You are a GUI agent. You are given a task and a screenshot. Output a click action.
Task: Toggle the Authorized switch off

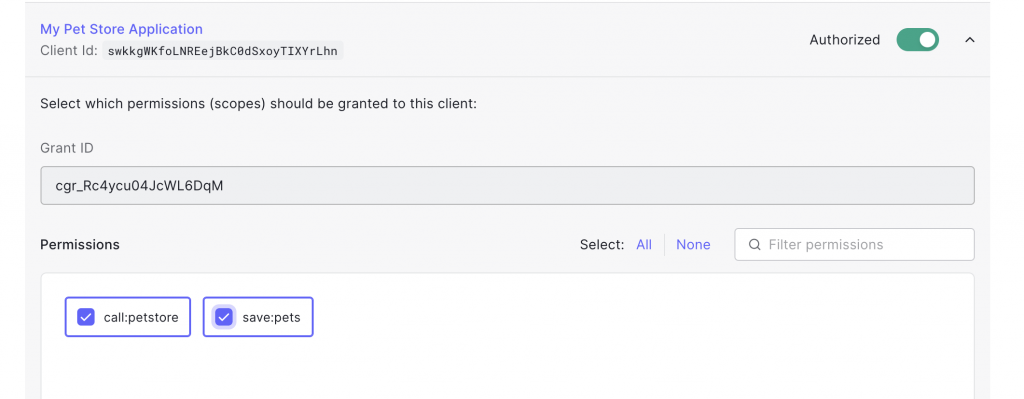pos(918,40)
